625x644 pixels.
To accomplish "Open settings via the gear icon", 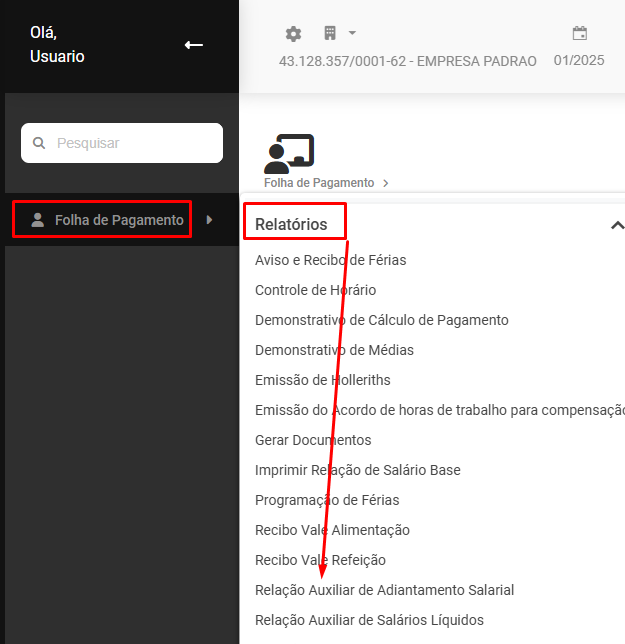I will pos(293,34).
